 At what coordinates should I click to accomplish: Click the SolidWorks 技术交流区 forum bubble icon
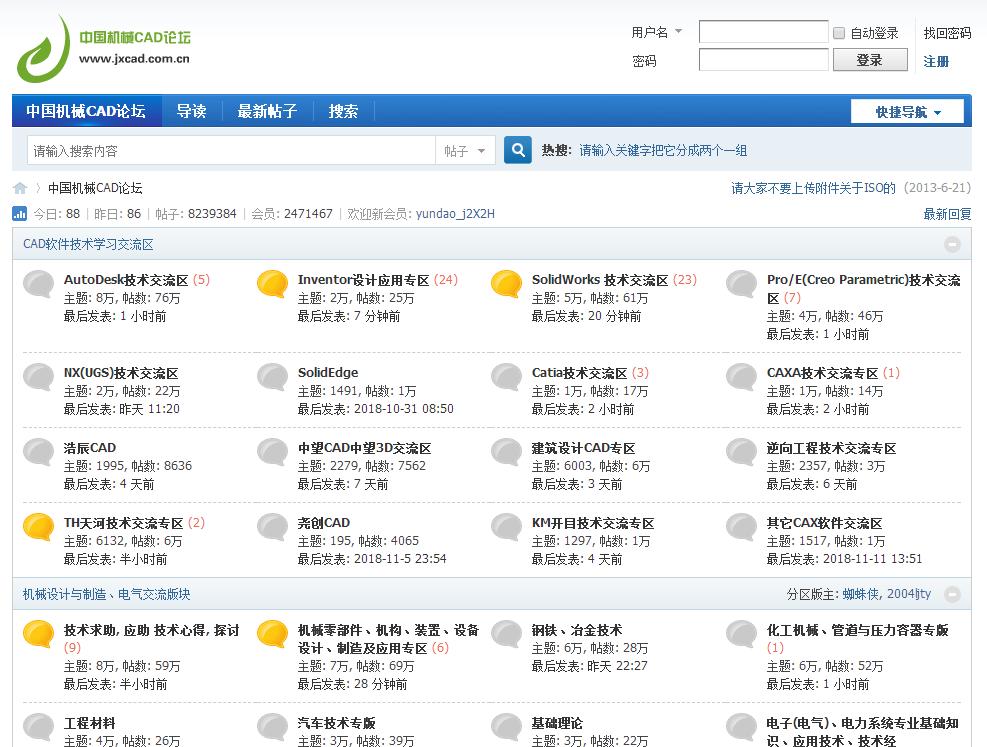[505, 285]
